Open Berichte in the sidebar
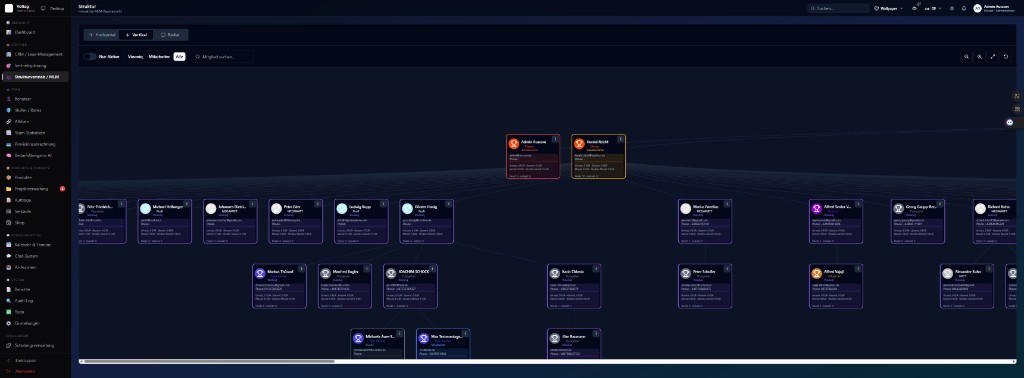1024x378 pixels. point(35,289)
